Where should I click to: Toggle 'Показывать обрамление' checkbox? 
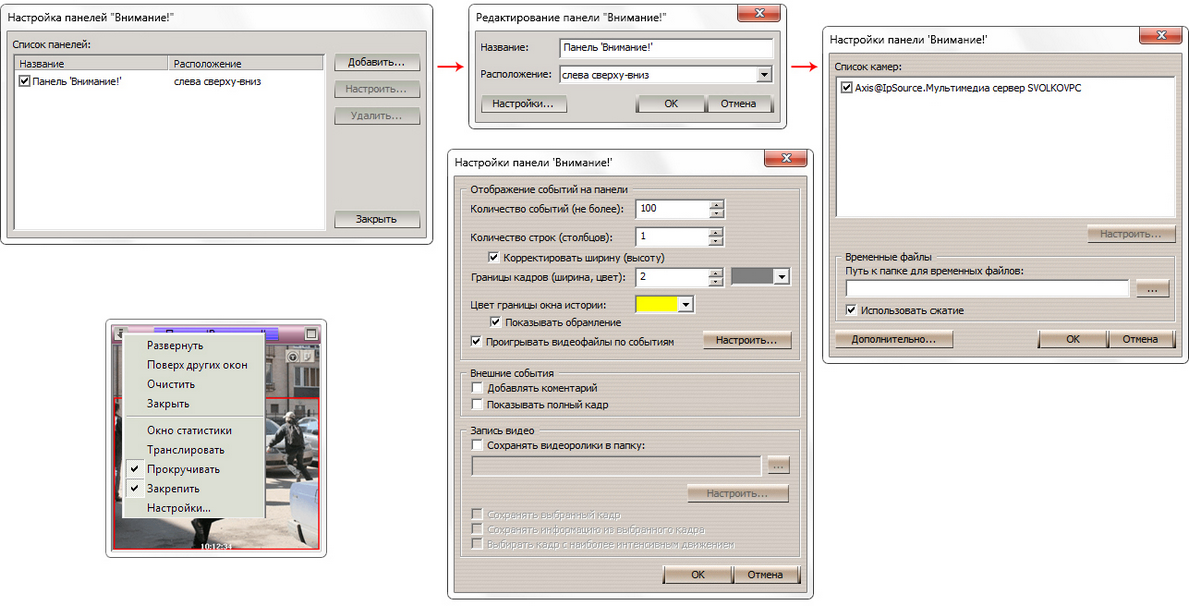pos(495,322)
